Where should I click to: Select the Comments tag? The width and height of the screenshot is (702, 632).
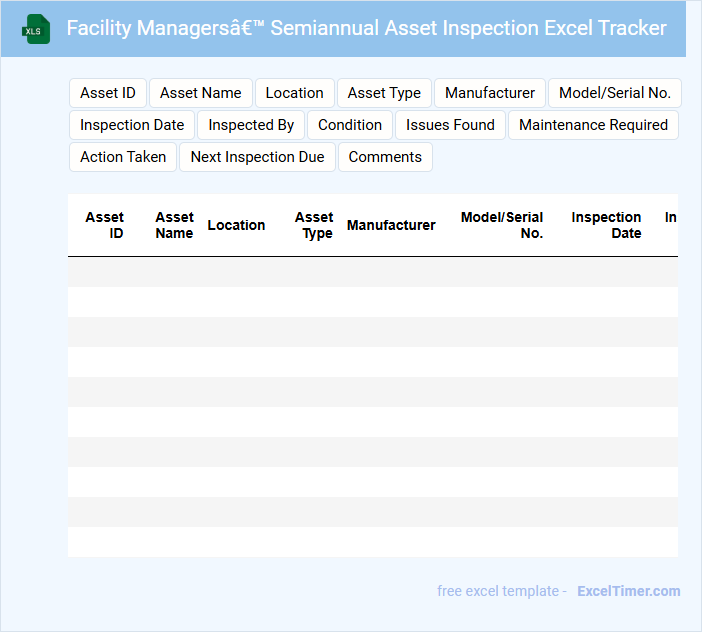[x=385, y=157]
